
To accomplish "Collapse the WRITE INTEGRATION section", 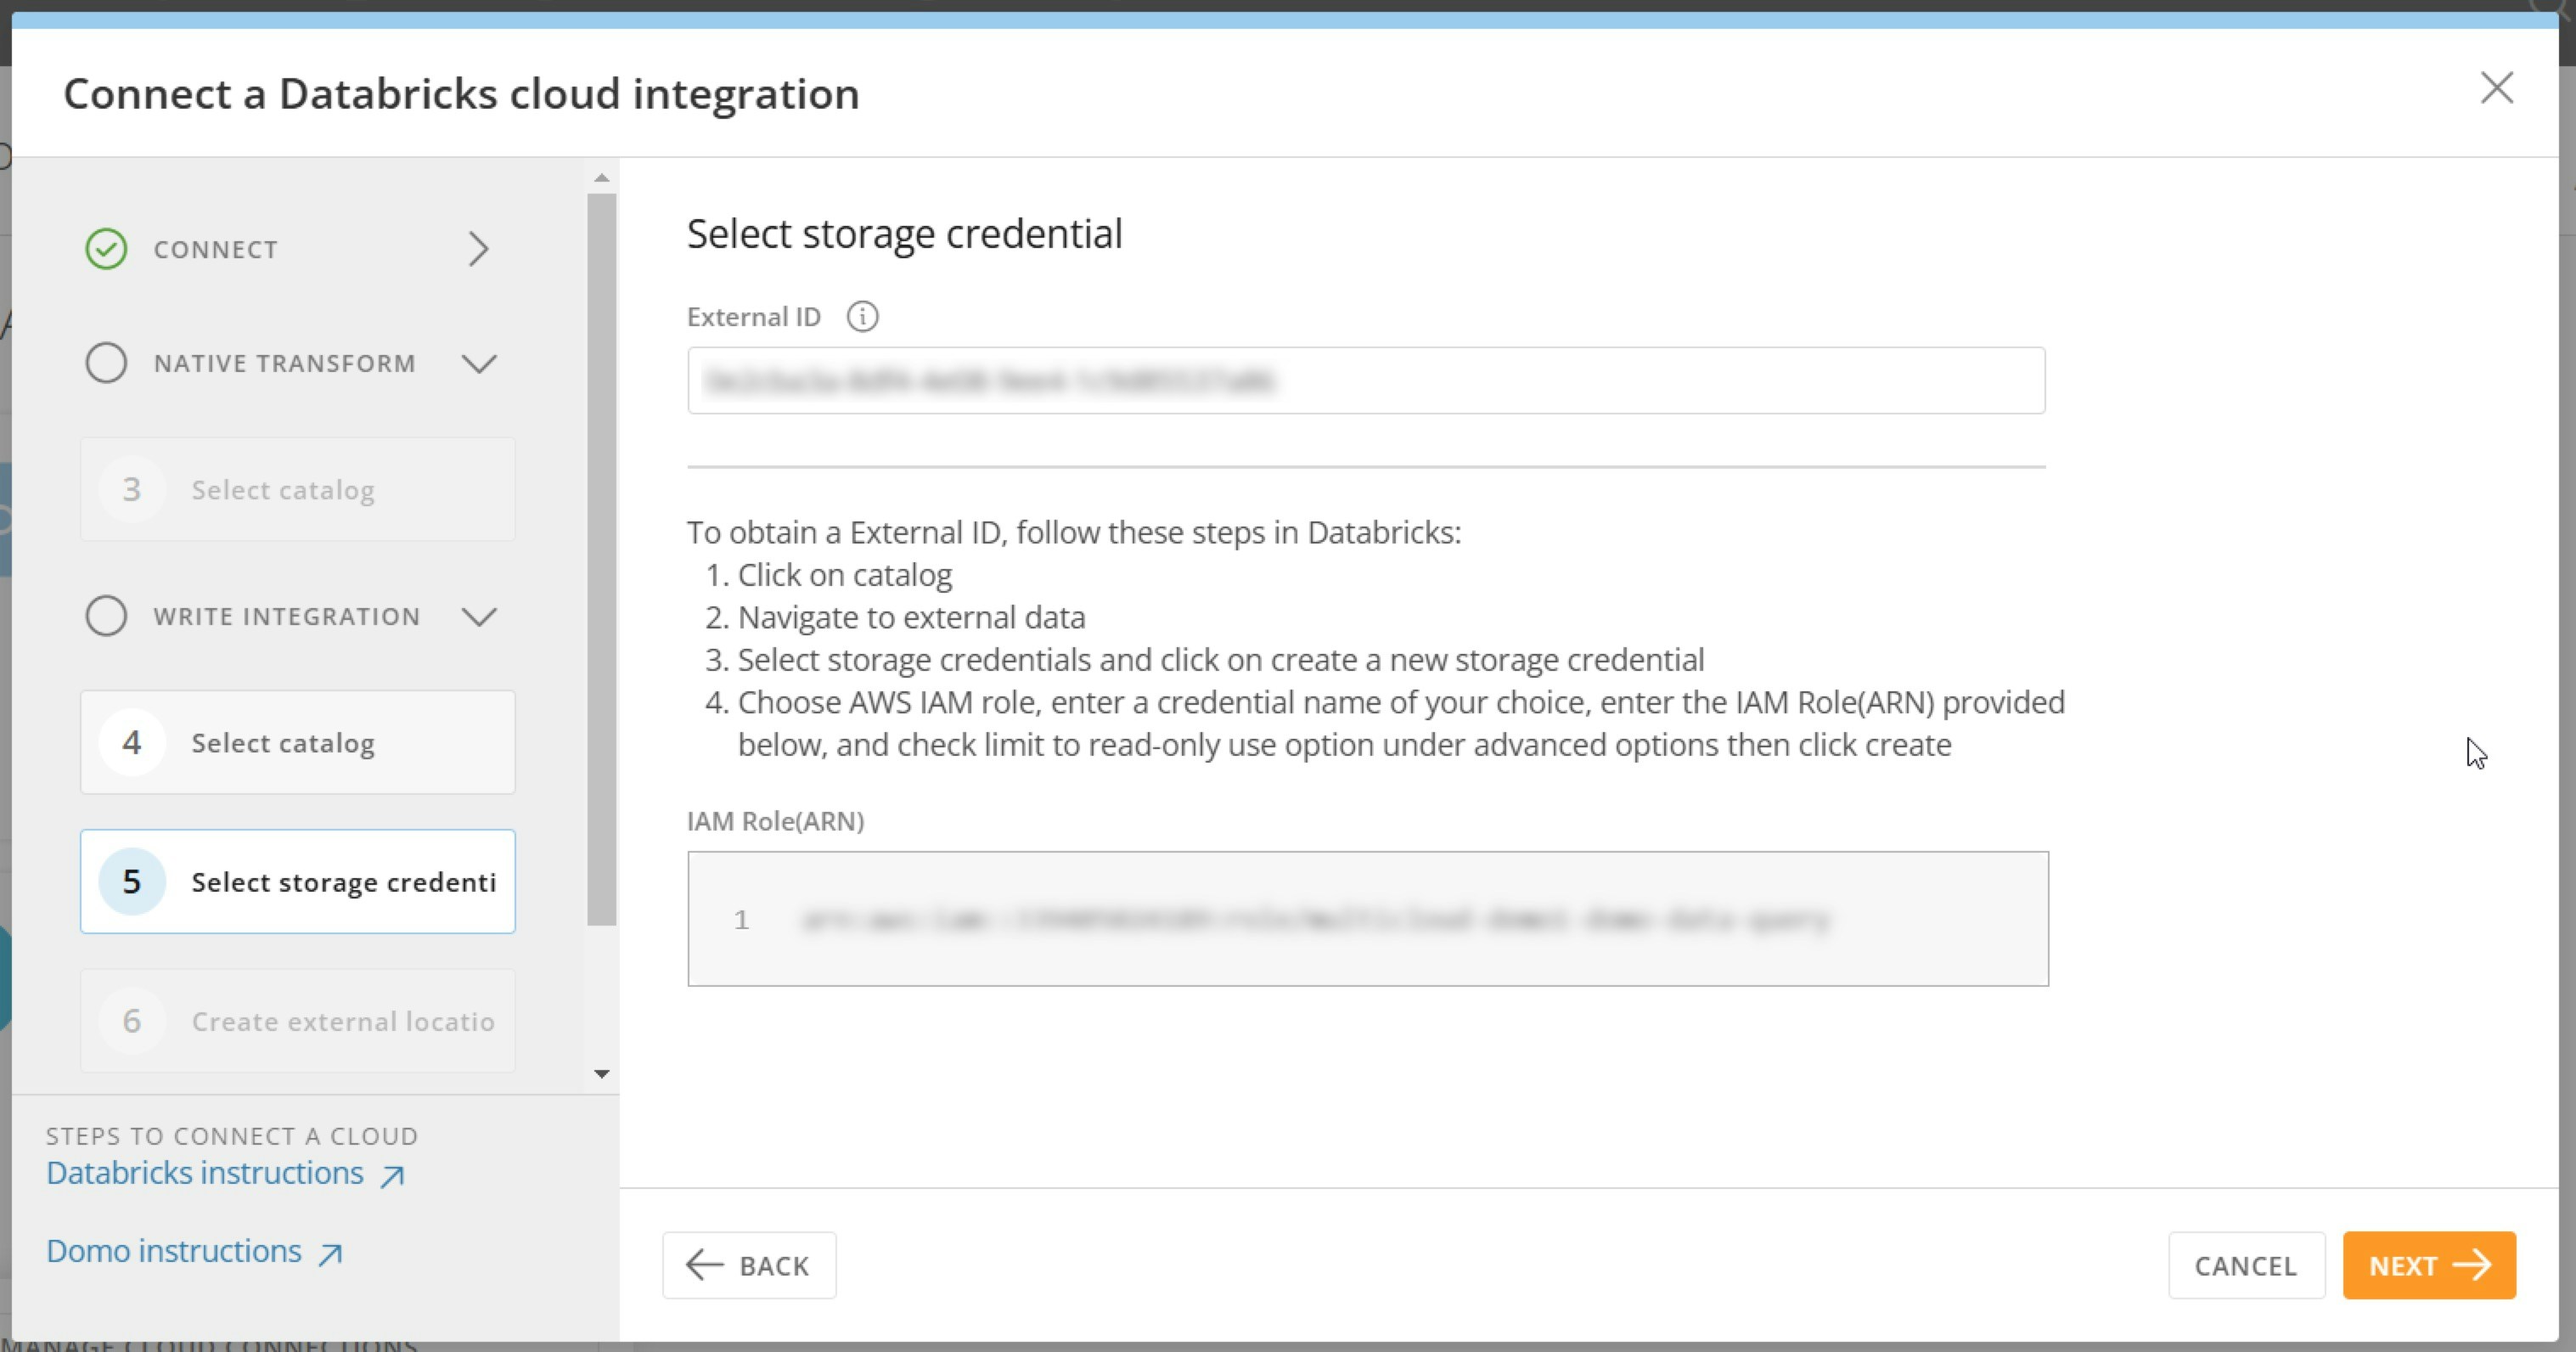I will coord(480,617).
